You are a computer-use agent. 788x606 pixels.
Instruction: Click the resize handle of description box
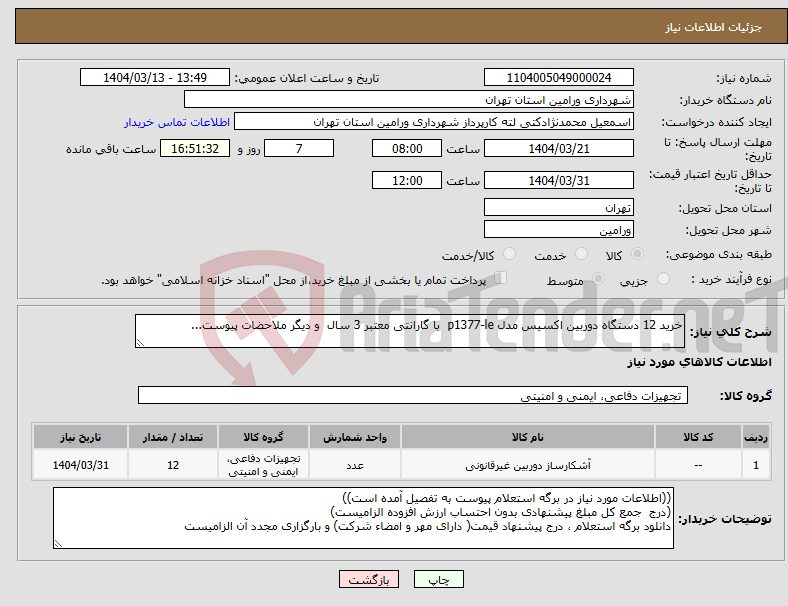(140, 343)
